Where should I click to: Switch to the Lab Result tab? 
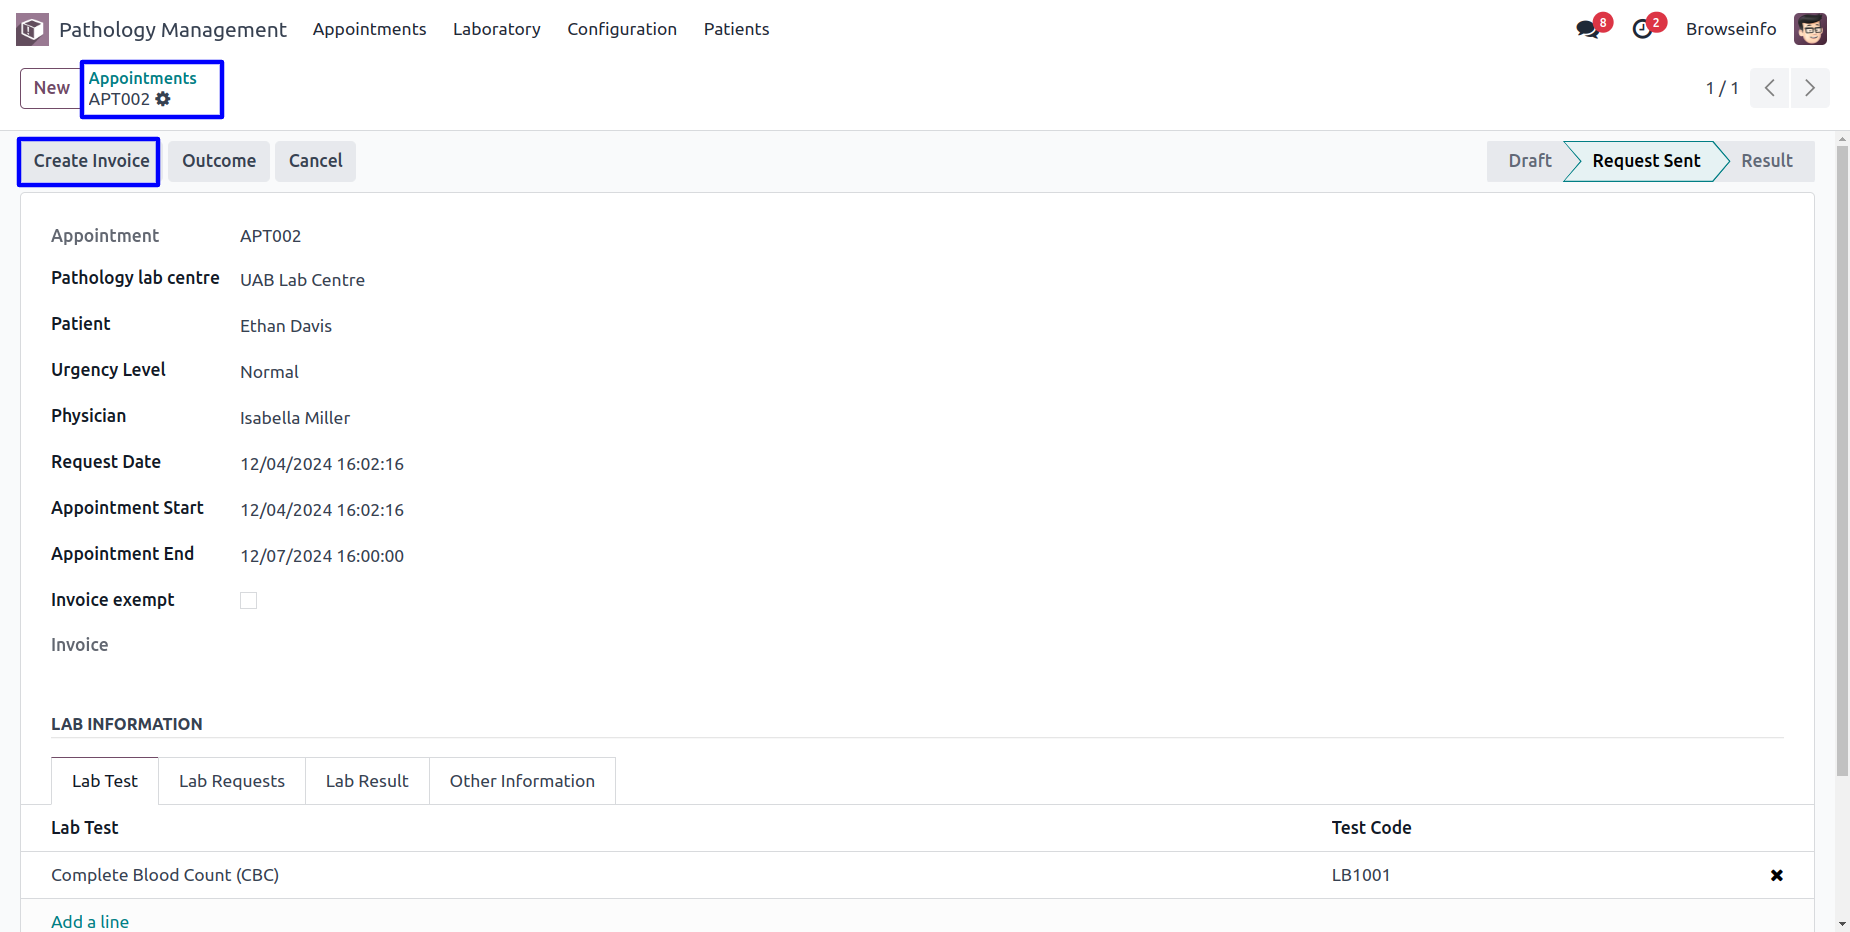pyautogui.click(x=367, y=781)
